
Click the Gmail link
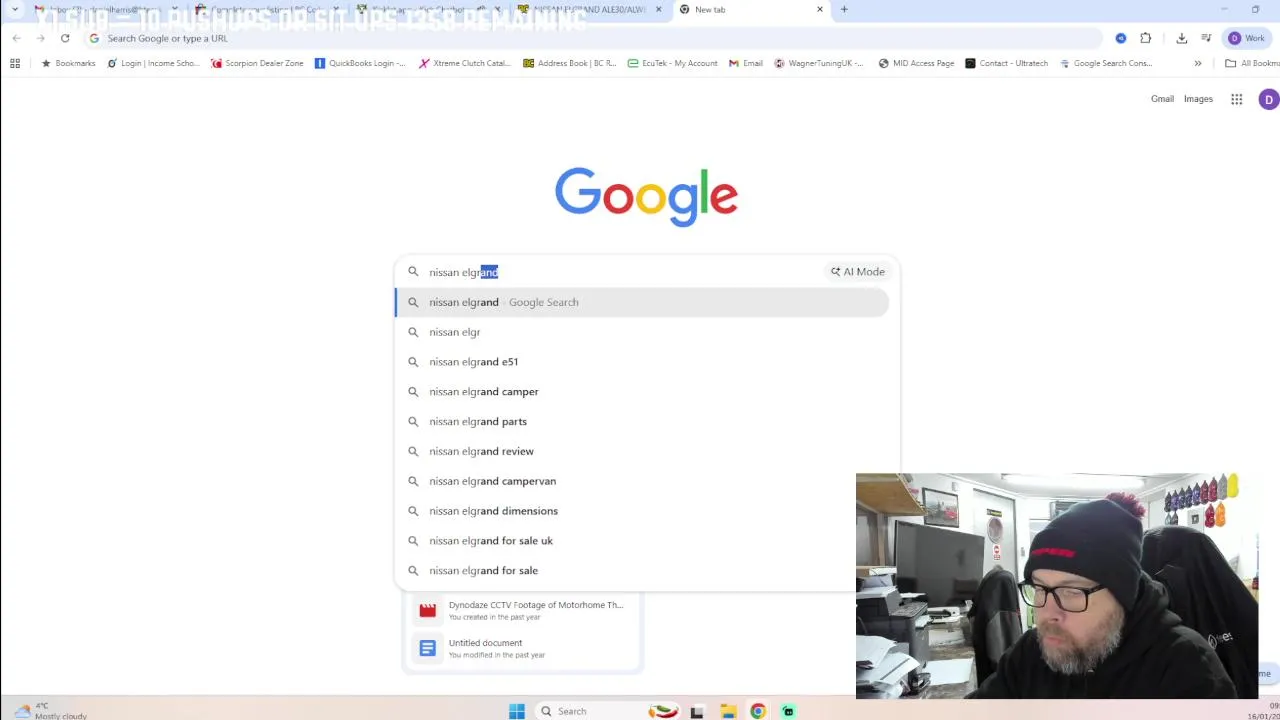pos(1162,99)
